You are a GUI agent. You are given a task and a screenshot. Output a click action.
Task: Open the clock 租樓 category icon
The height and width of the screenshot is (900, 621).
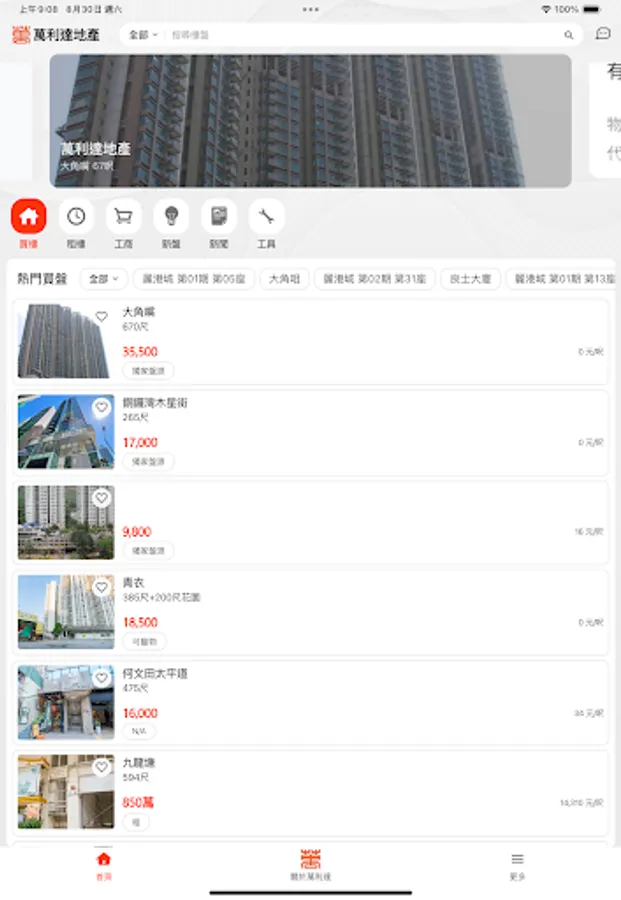[76, 217]
